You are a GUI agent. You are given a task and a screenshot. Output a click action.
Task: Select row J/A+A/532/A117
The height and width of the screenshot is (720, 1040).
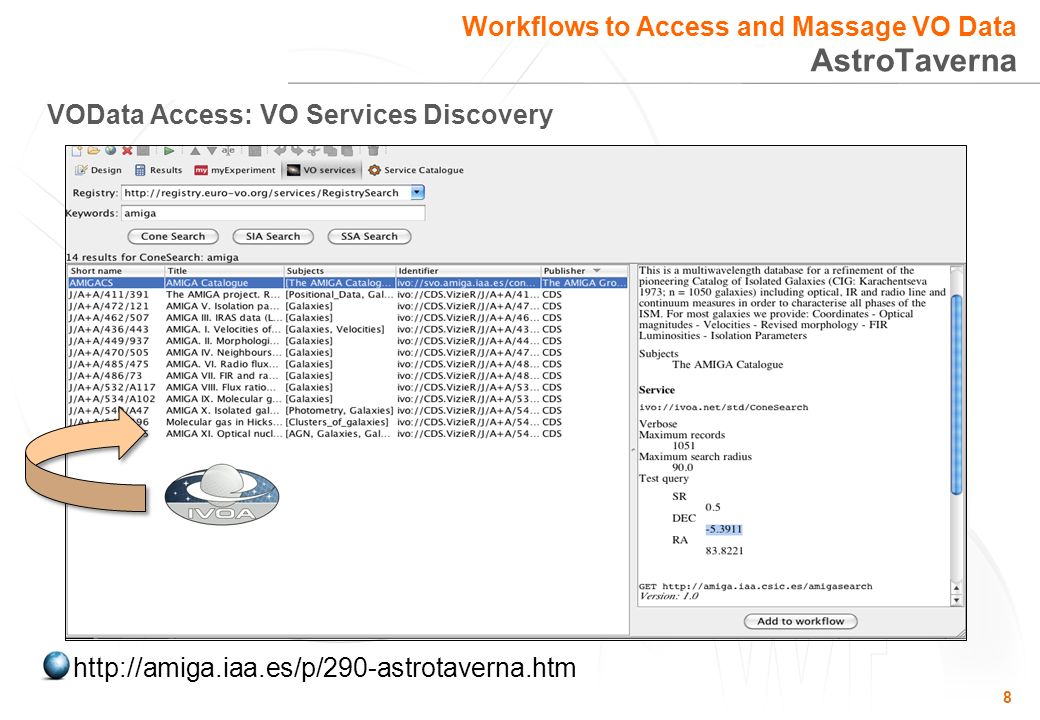348,387
